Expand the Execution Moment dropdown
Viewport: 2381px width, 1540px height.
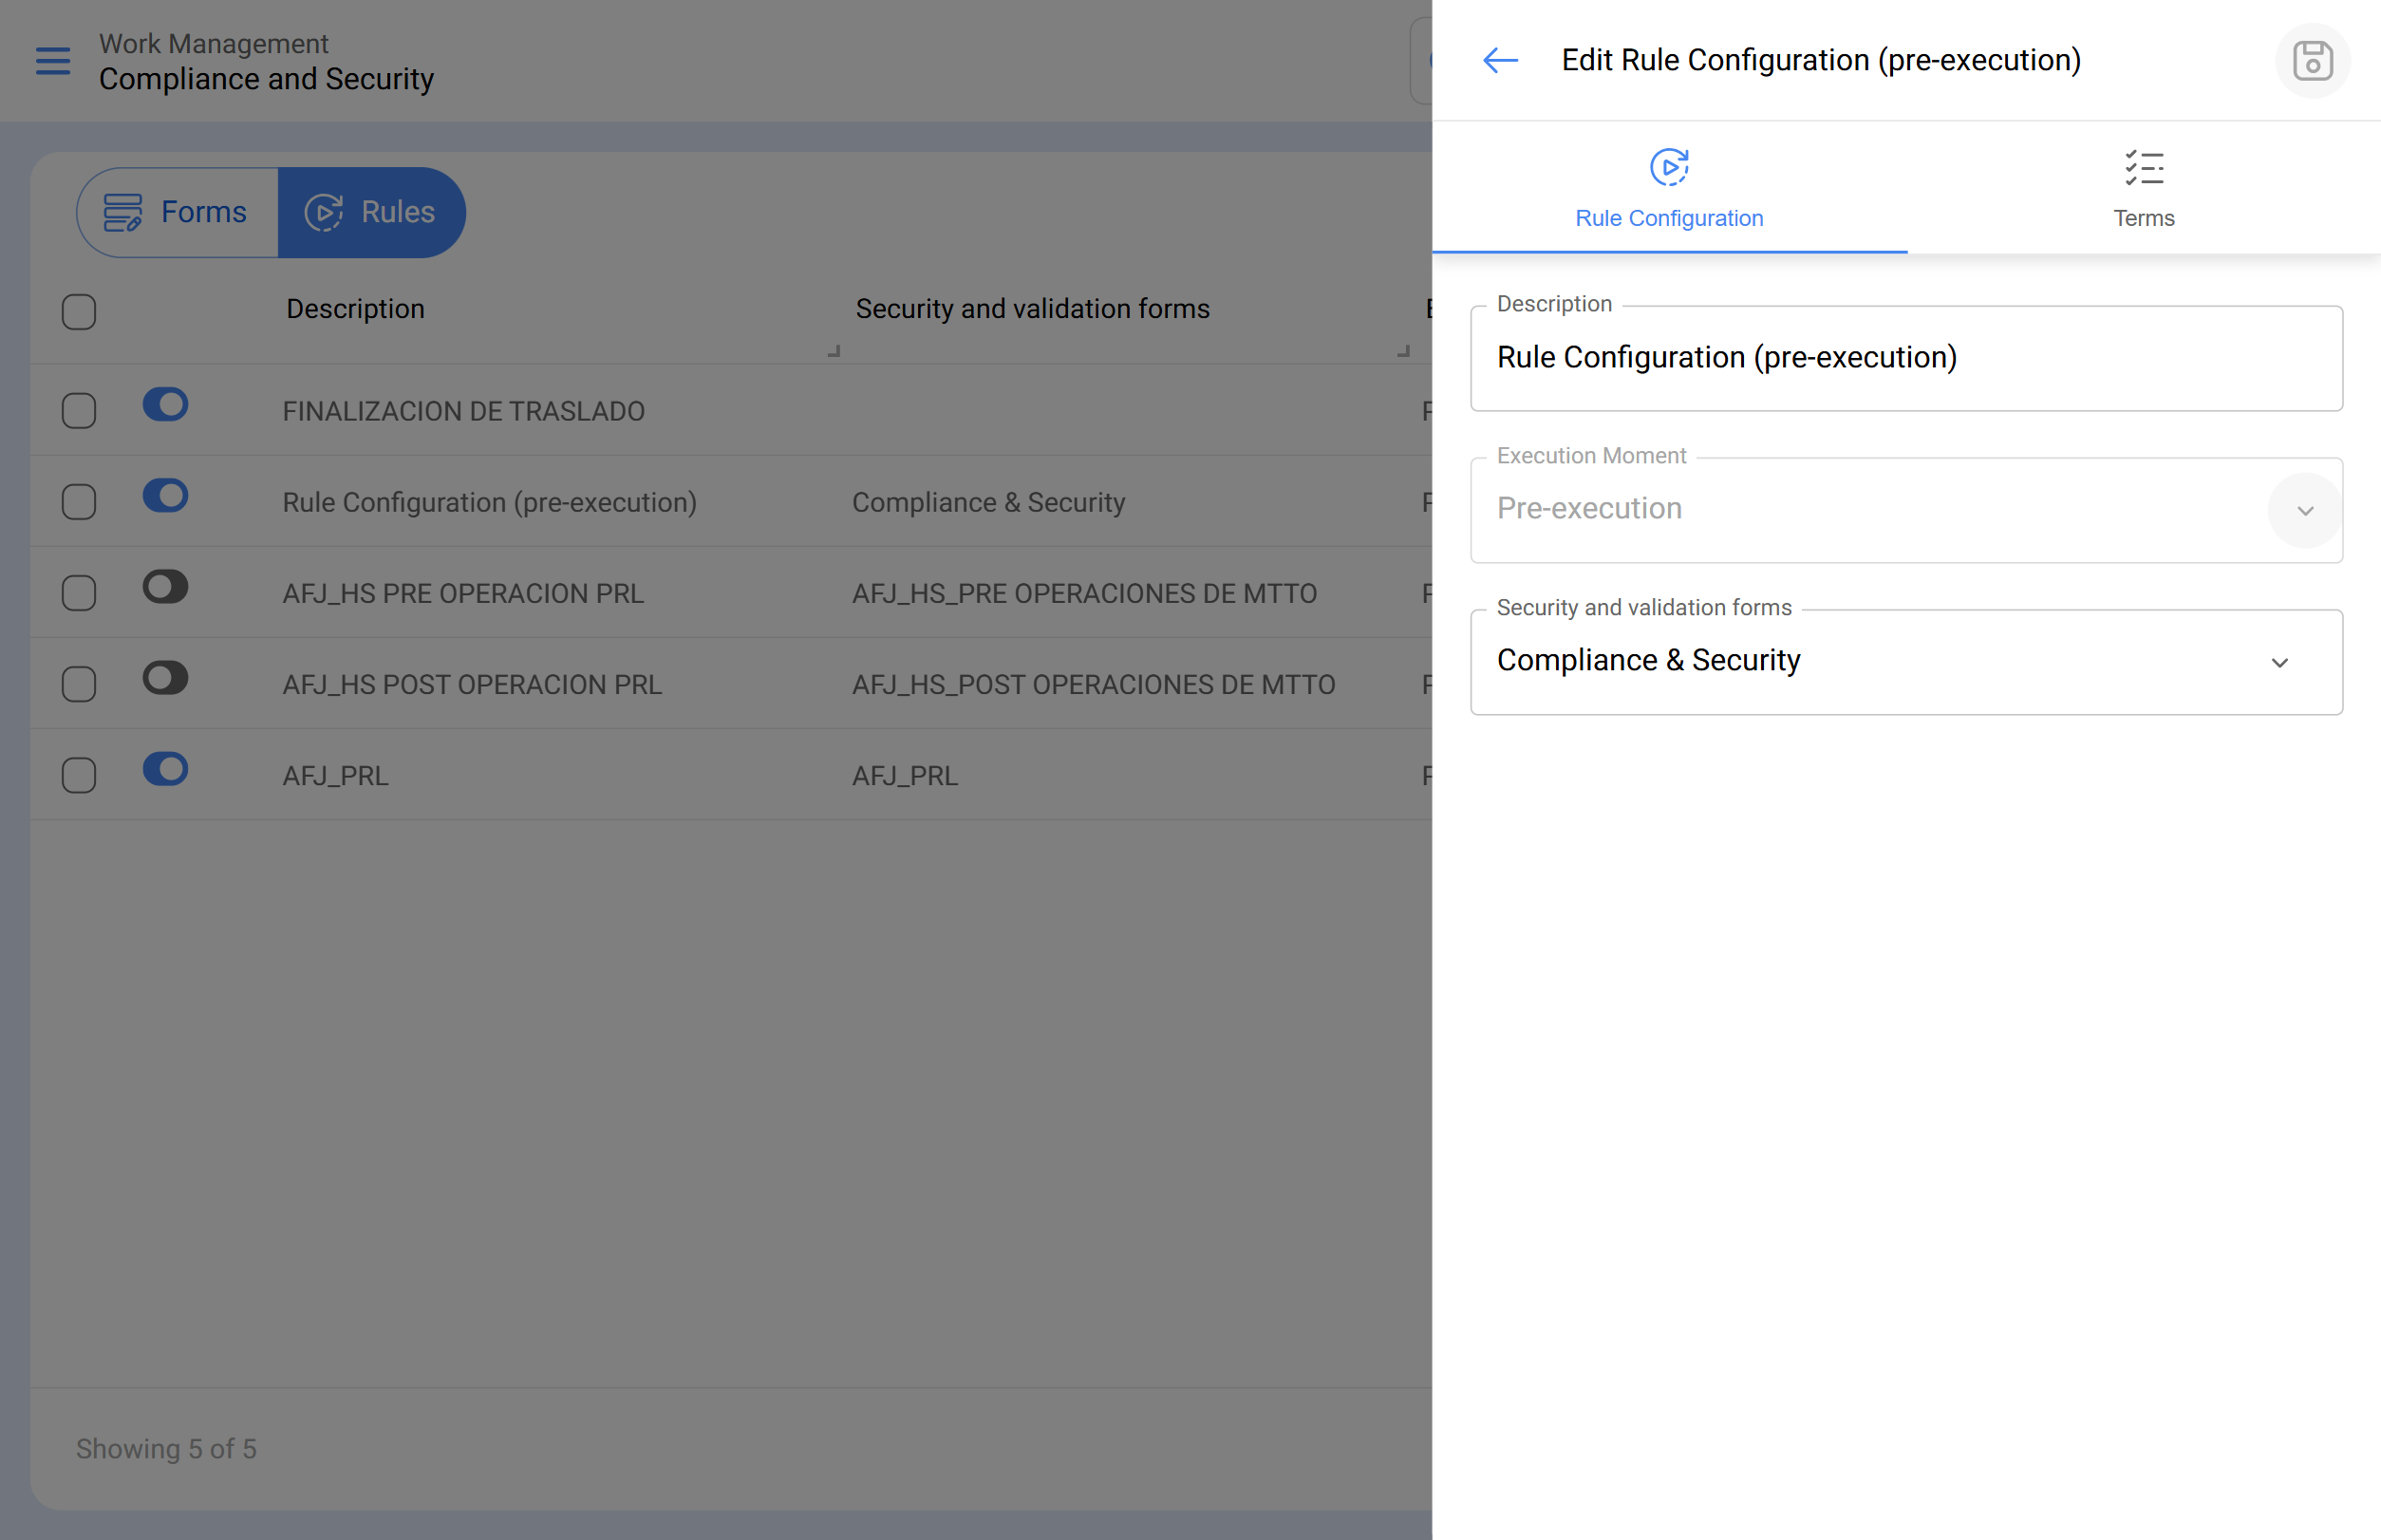pos(2305,511)
